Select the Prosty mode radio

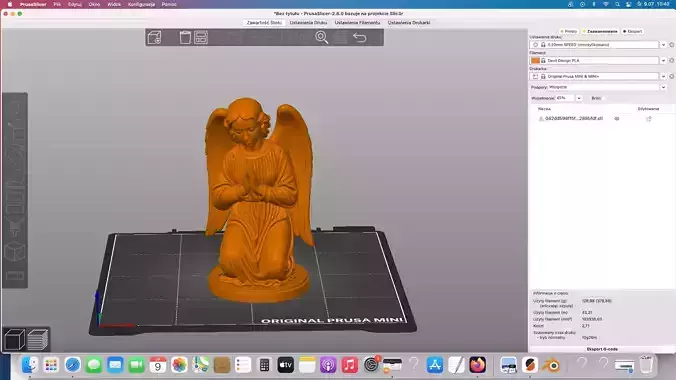(569, 31)
